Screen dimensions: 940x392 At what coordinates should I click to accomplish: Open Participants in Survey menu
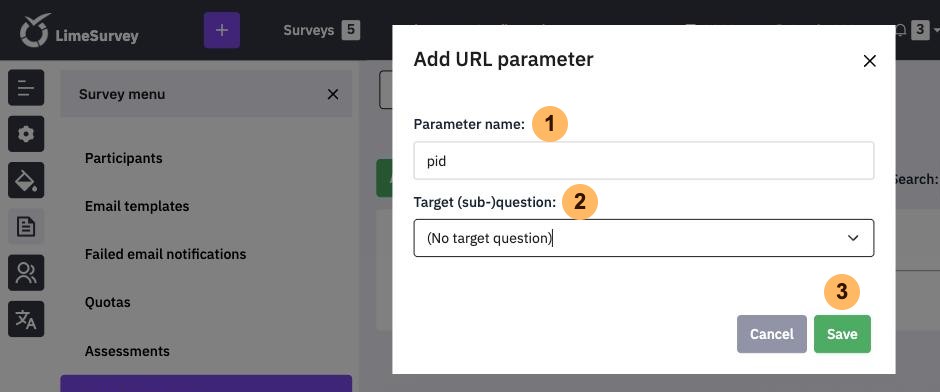[123, 158]
